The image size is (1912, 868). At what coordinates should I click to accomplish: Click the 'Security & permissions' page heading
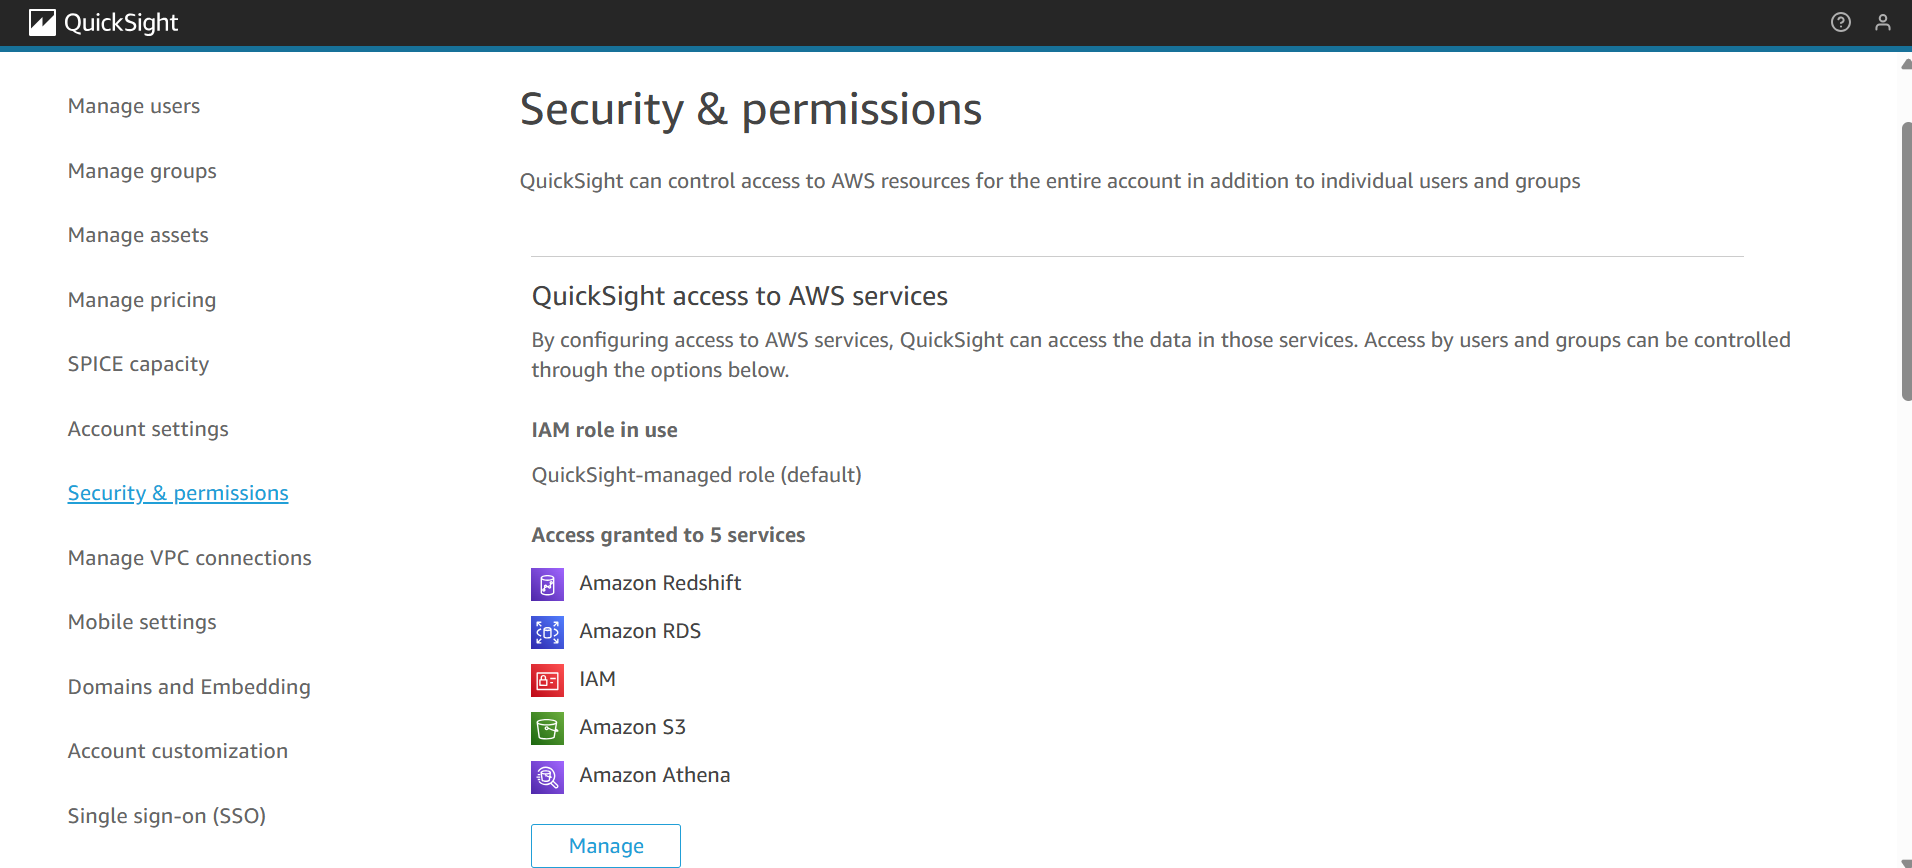pos(751,109)
